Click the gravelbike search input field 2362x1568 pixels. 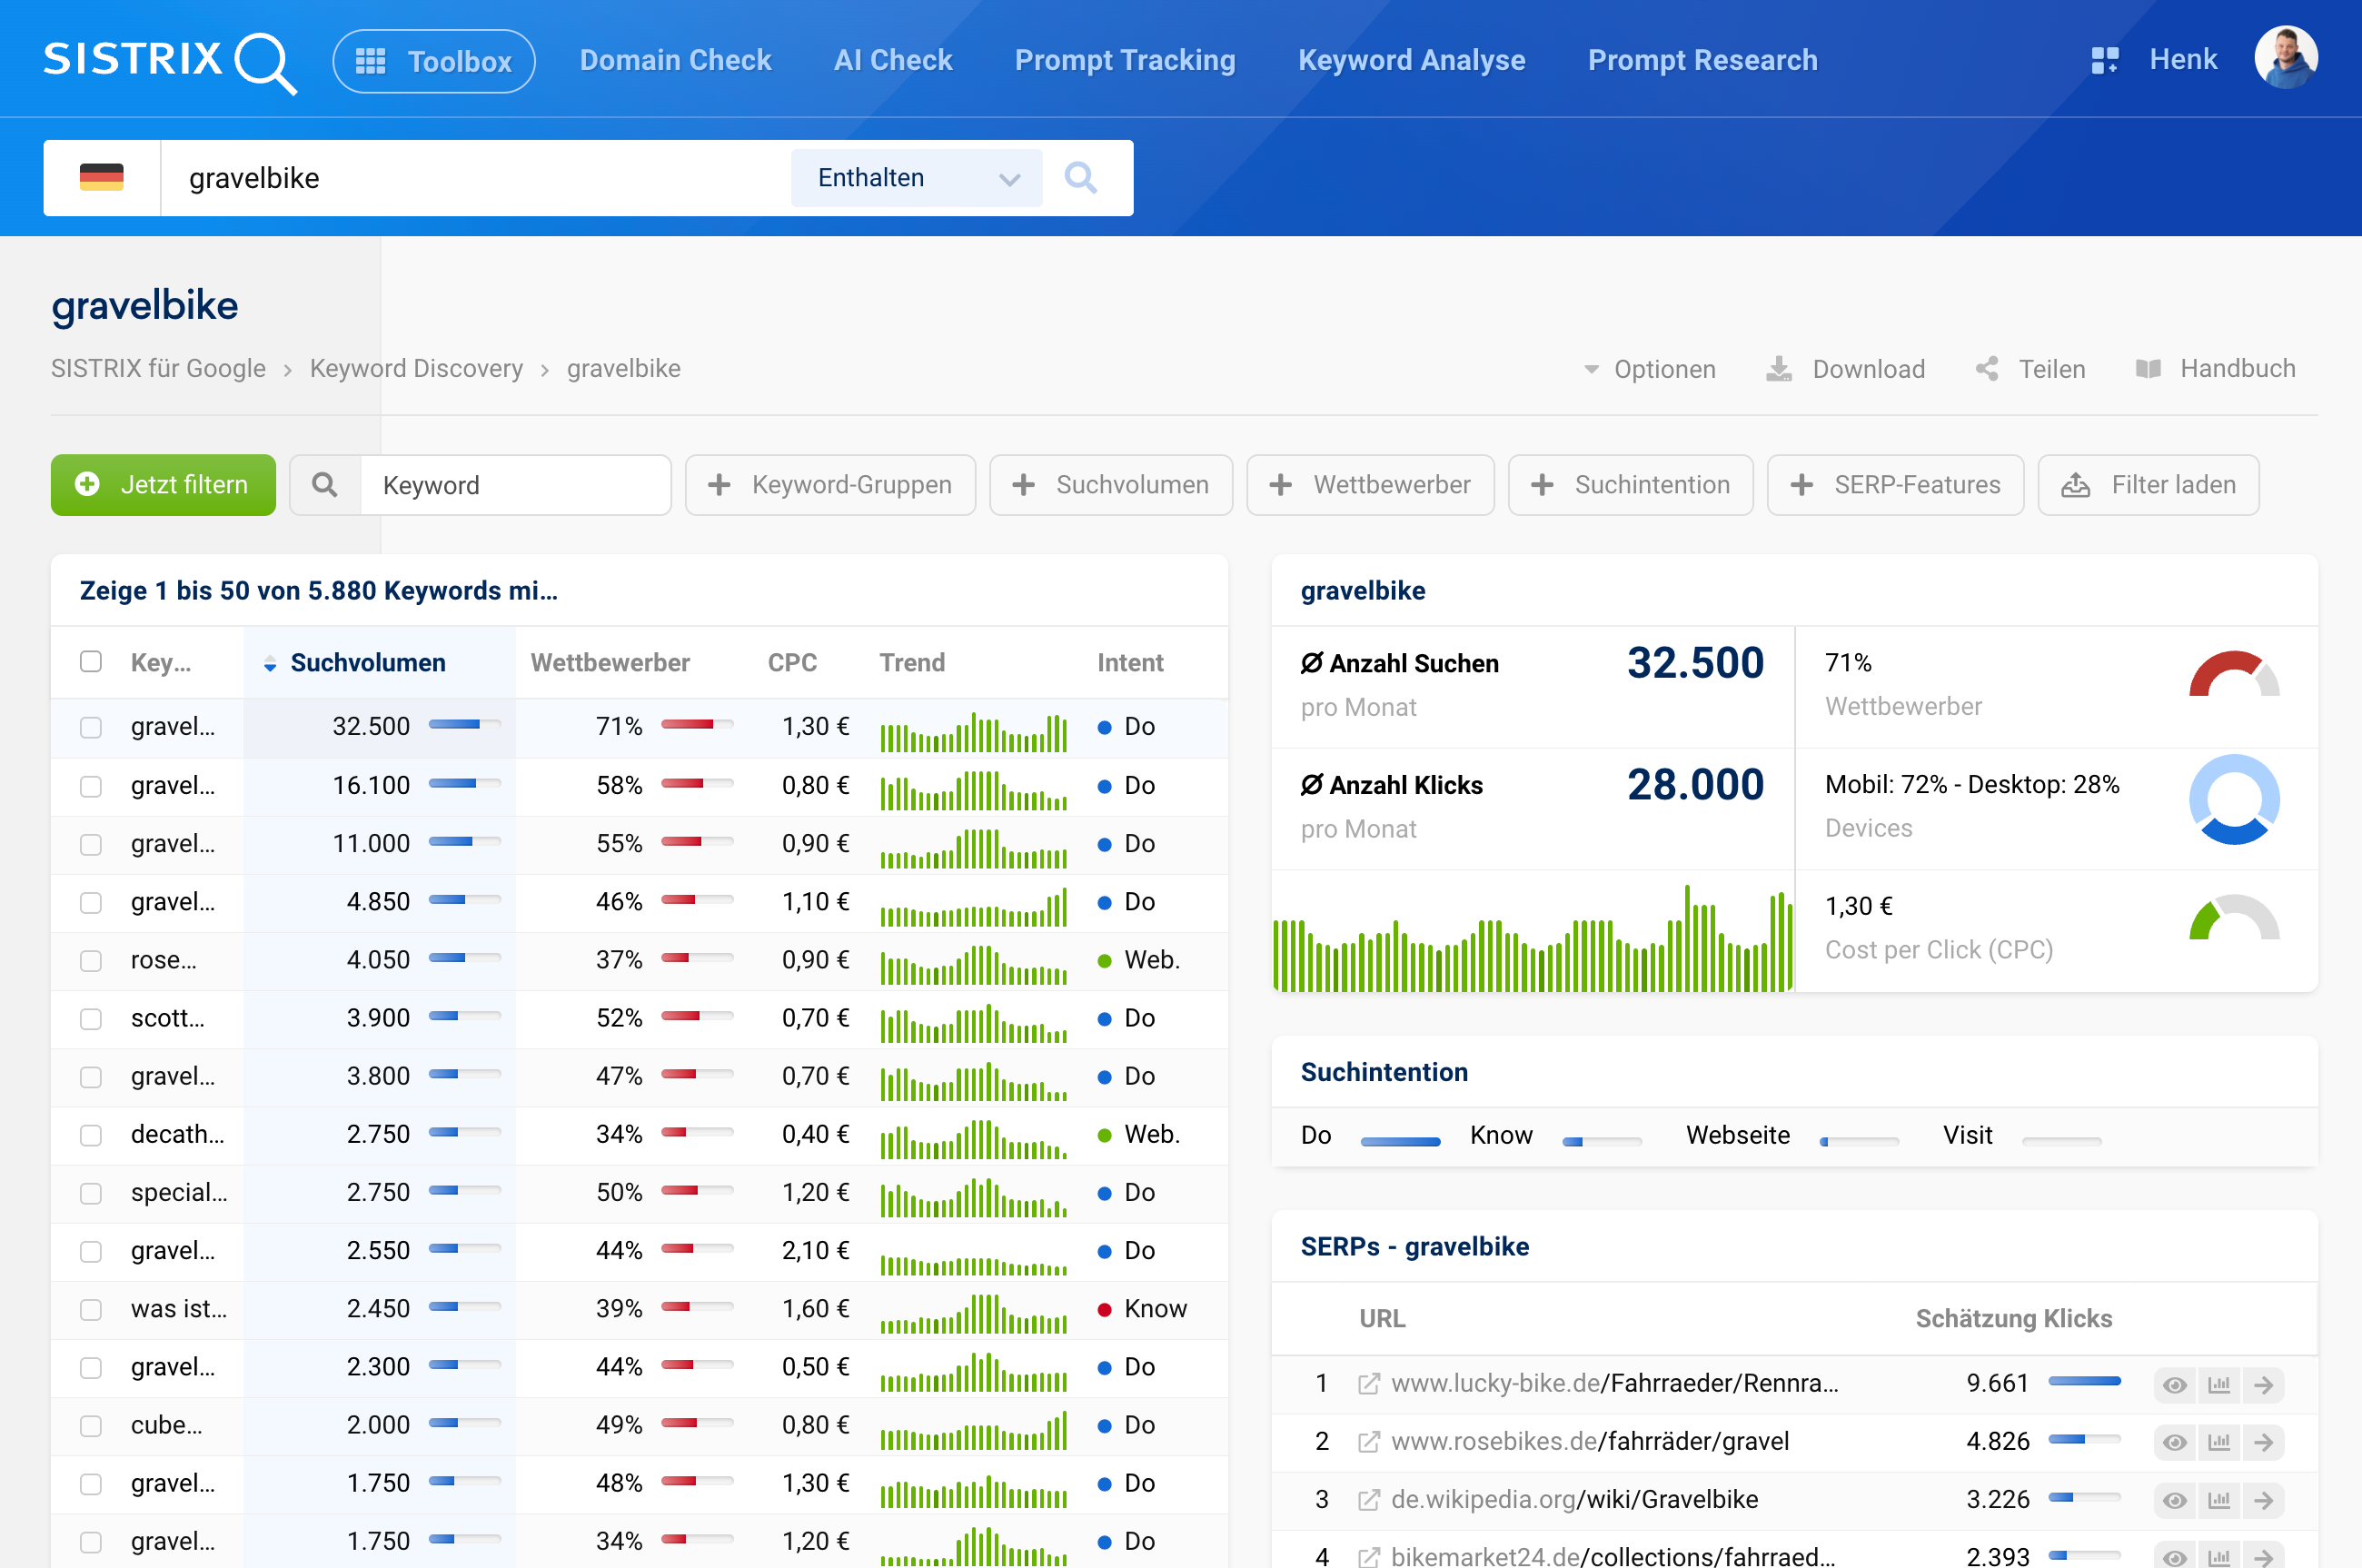pyautogui.click(x=476, y=178)
